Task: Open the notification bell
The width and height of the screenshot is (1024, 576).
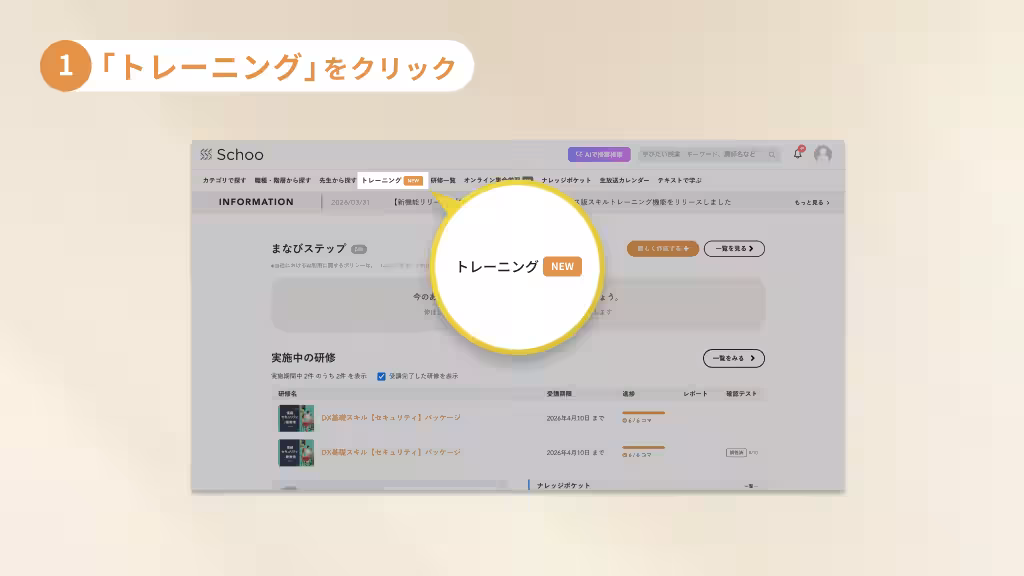Action: (x=798, y=153)
